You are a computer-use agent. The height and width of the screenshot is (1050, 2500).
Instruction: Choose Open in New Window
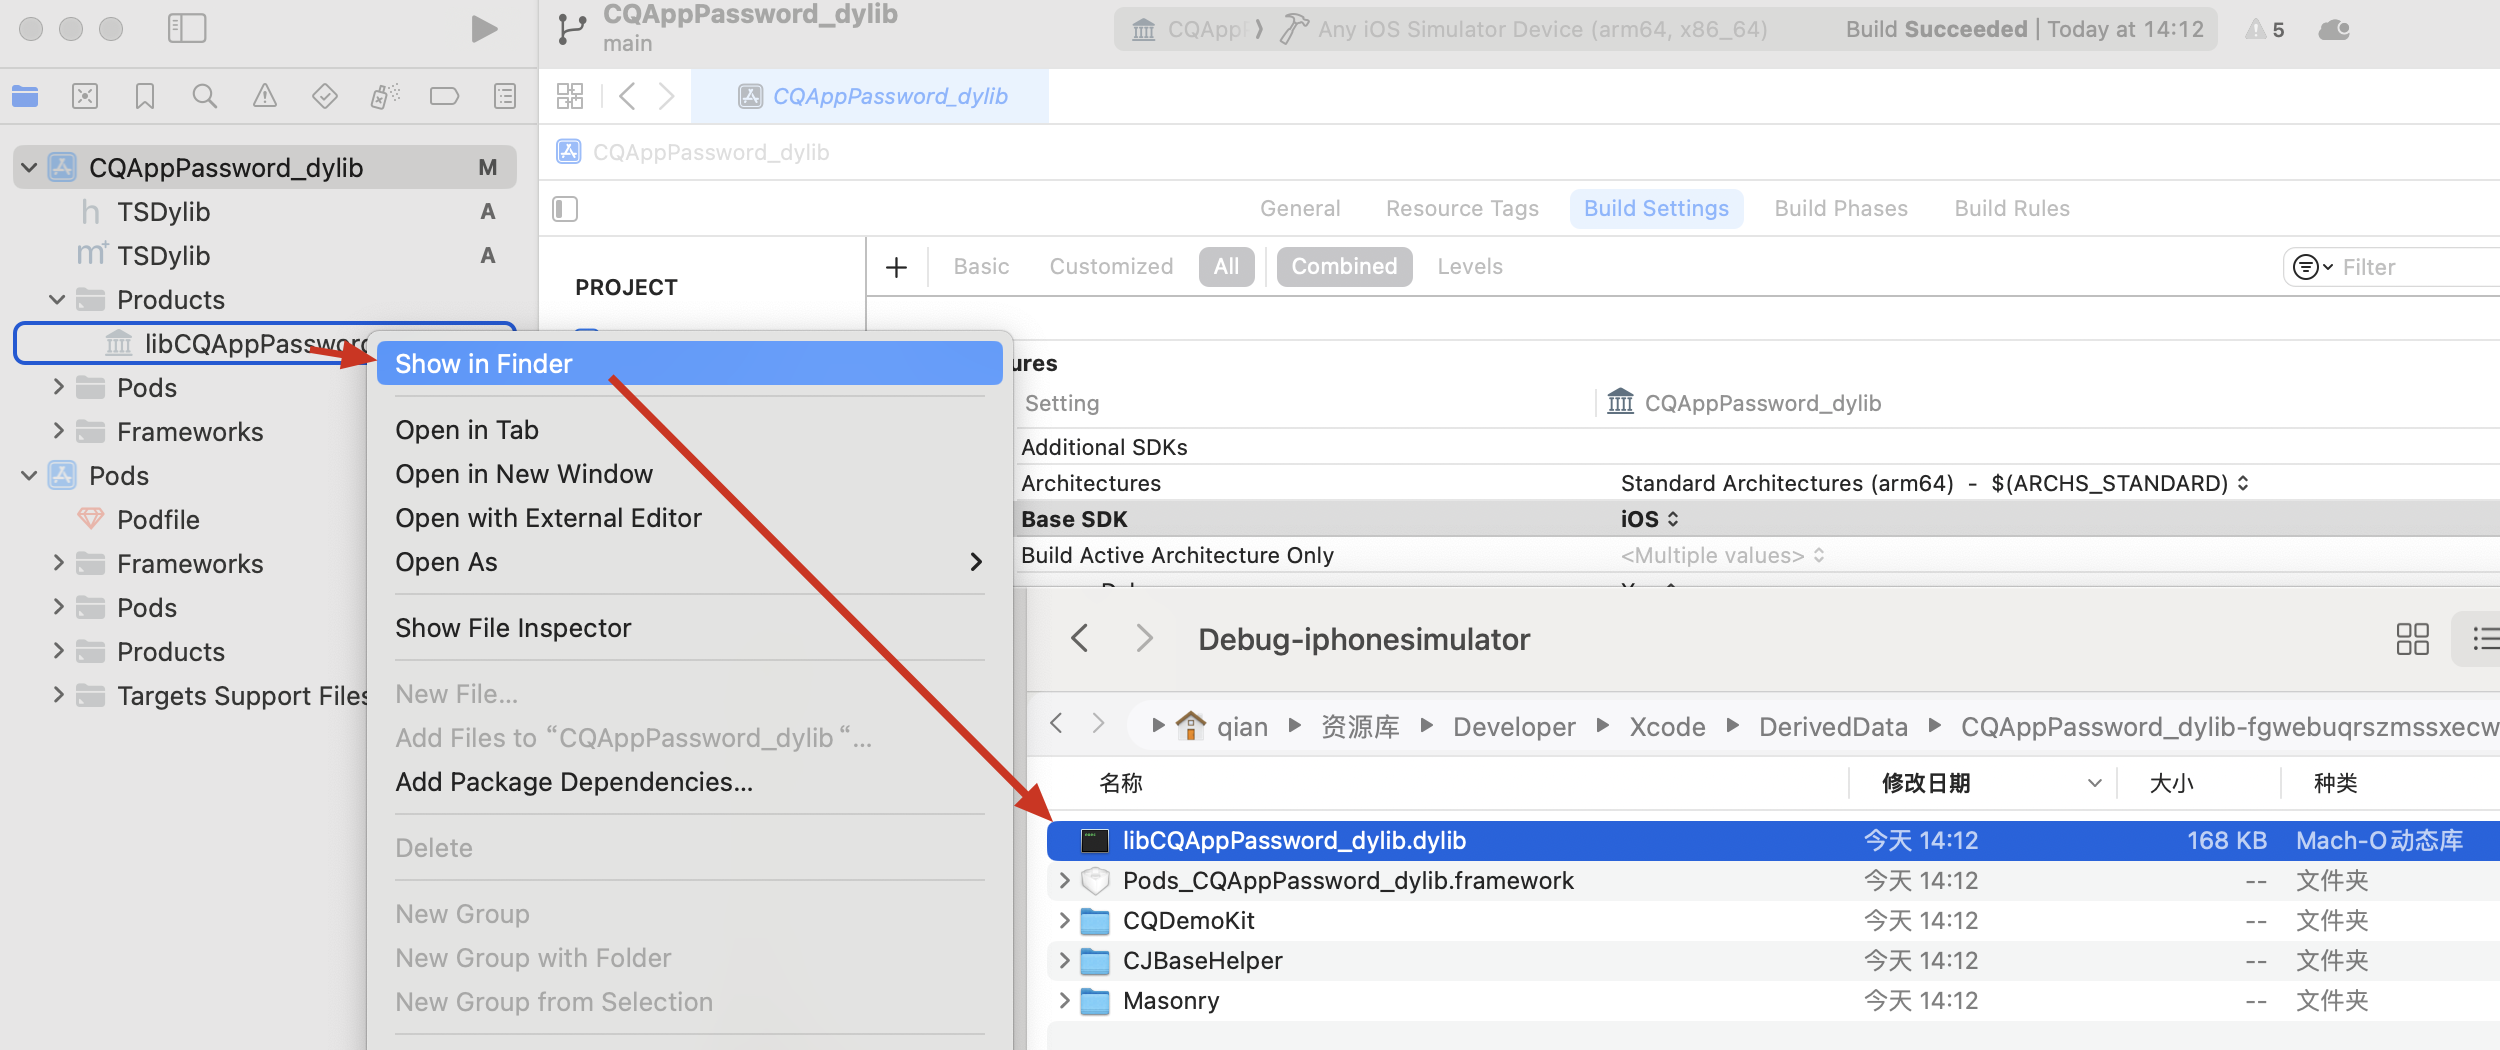click(x=689, y=474)
